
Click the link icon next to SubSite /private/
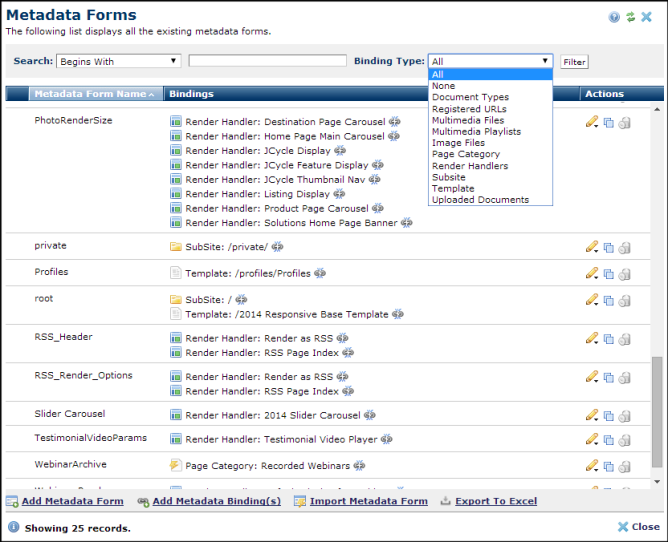[x=277, y=246]
